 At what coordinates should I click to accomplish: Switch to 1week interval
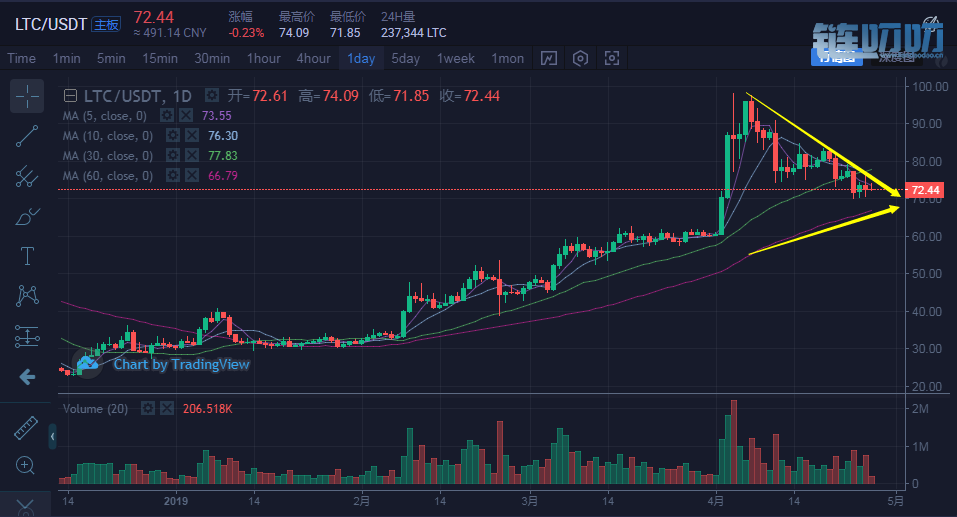tap(455, 59)
